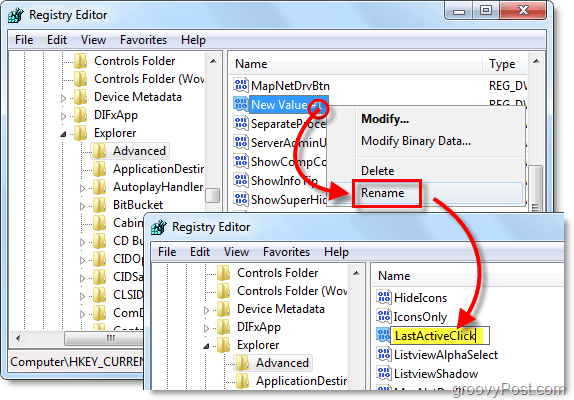The width and height of the screenshot is (574, 400).
Task: Click the Registry Editor app icon in back window
Action: (x=16, y=15)
